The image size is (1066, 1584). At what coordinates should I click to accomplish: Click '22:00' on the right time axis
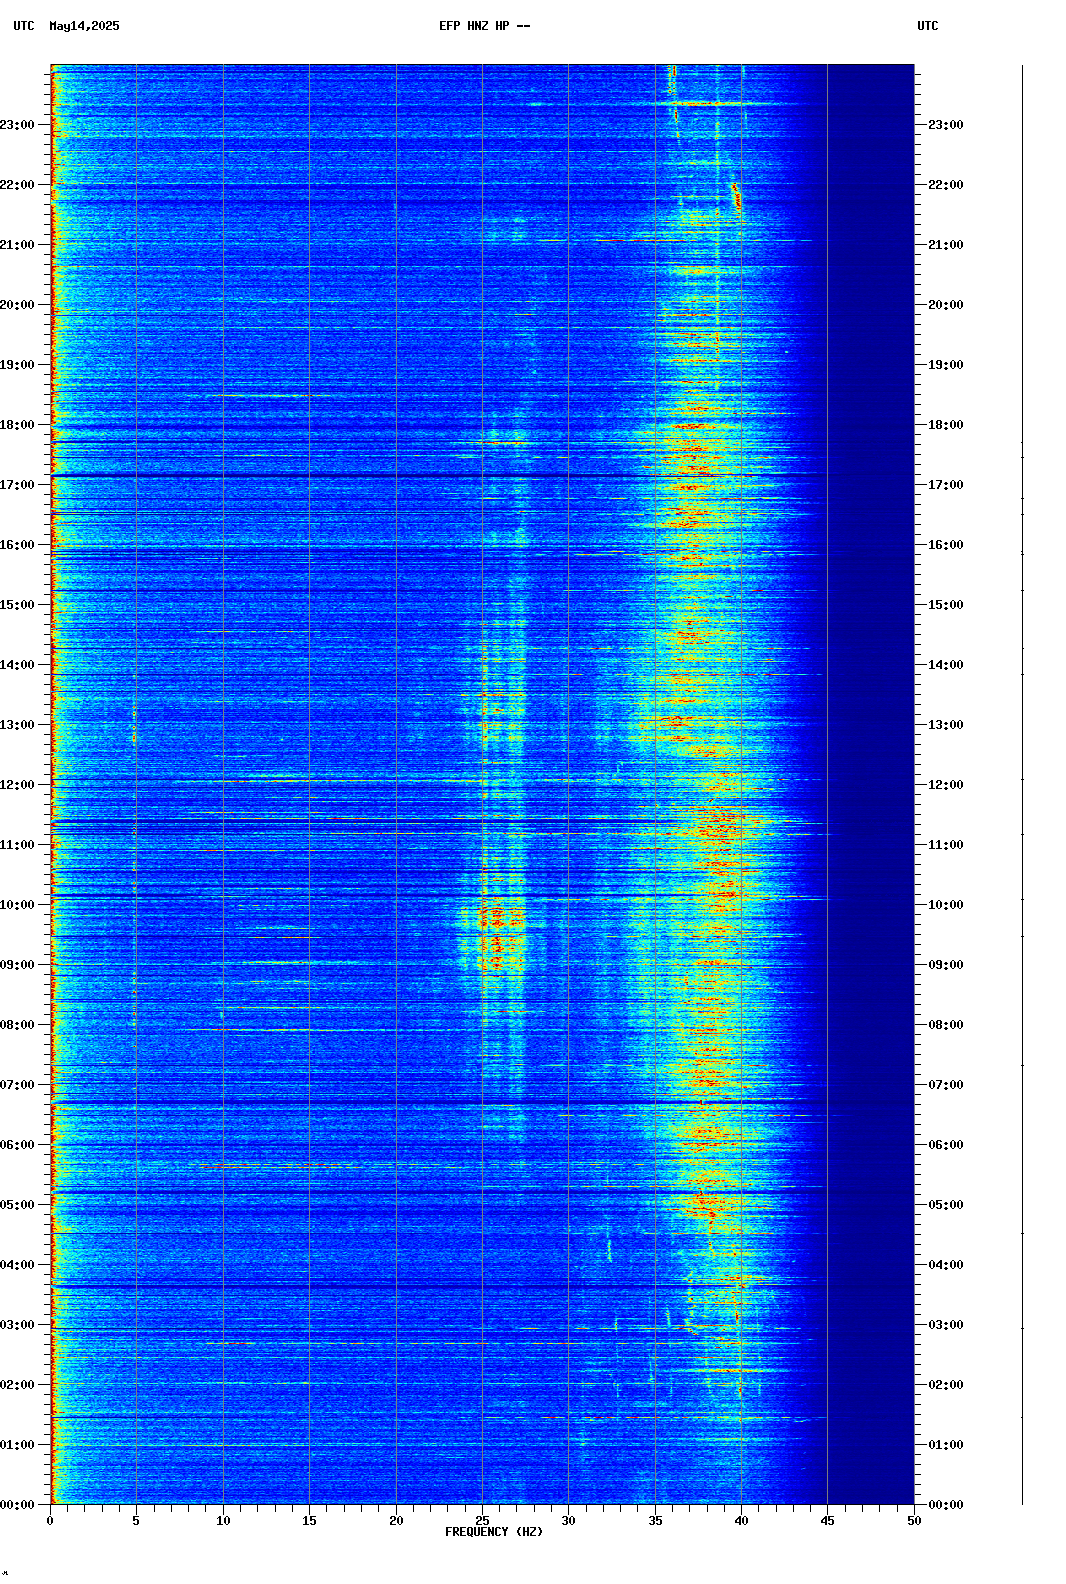coord(946,185)
